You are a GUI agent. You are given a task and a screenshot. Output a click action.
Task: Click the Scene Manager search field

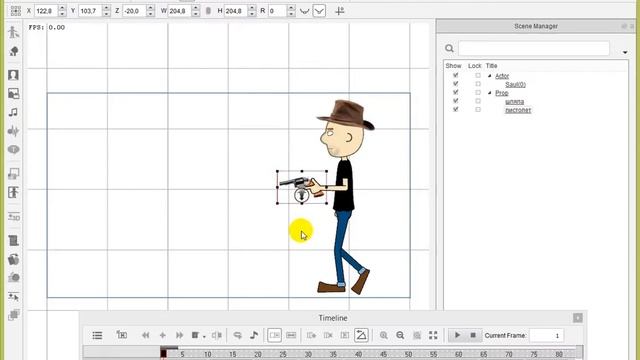point(534,49)
